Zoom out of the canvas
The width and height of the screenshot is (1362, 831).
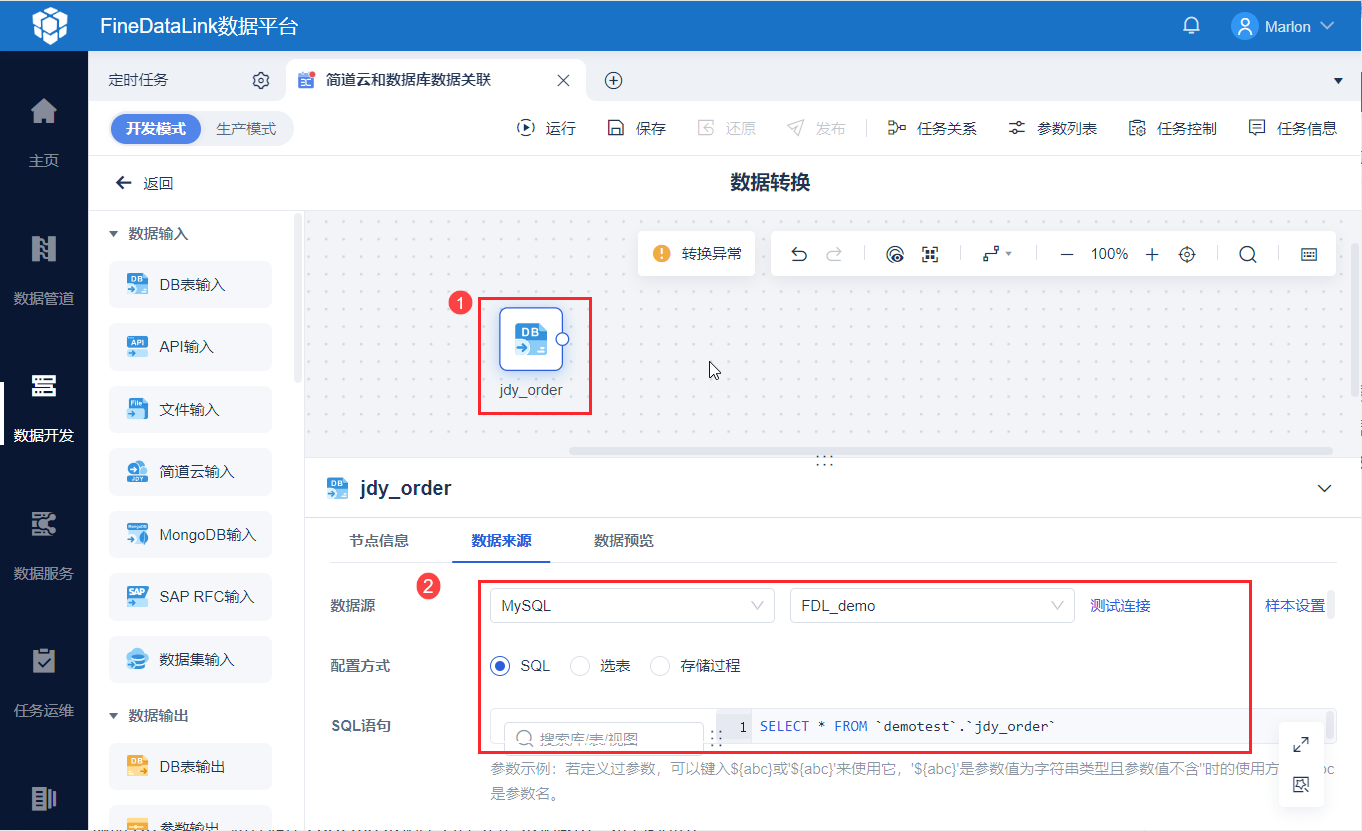pos(1067,254)
